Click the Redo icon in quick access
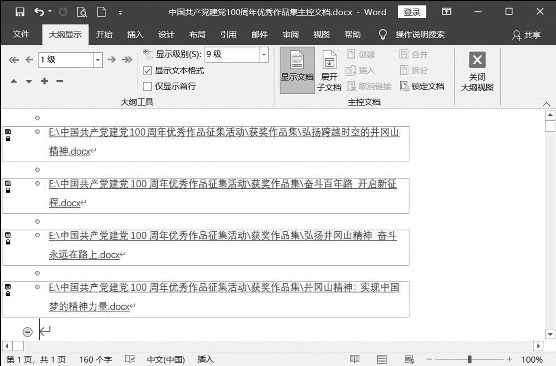The image size is (556, 366). [x=63, y=12]
